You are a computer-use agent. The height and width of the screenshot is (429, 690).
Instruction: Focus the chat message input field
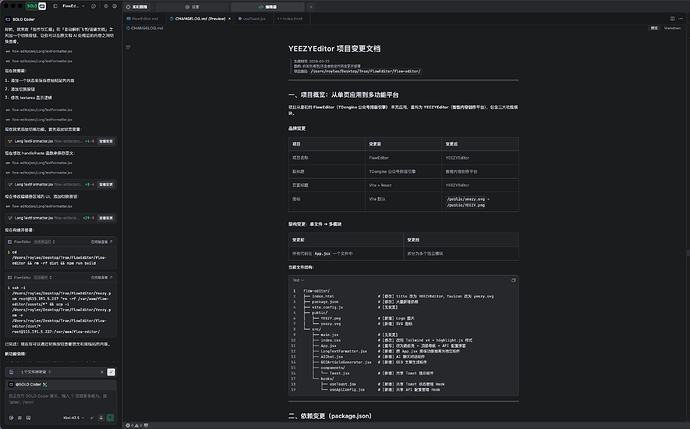61,399
